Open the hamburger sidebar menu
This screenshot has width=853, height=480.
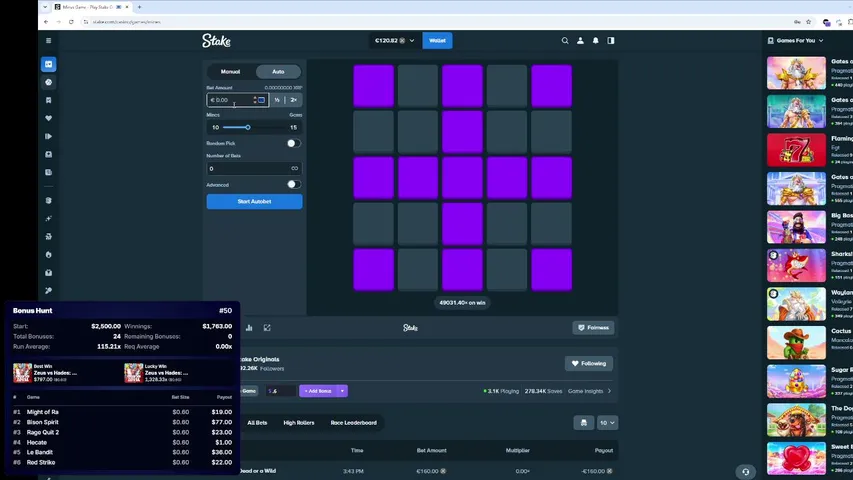tap(48, 40)
